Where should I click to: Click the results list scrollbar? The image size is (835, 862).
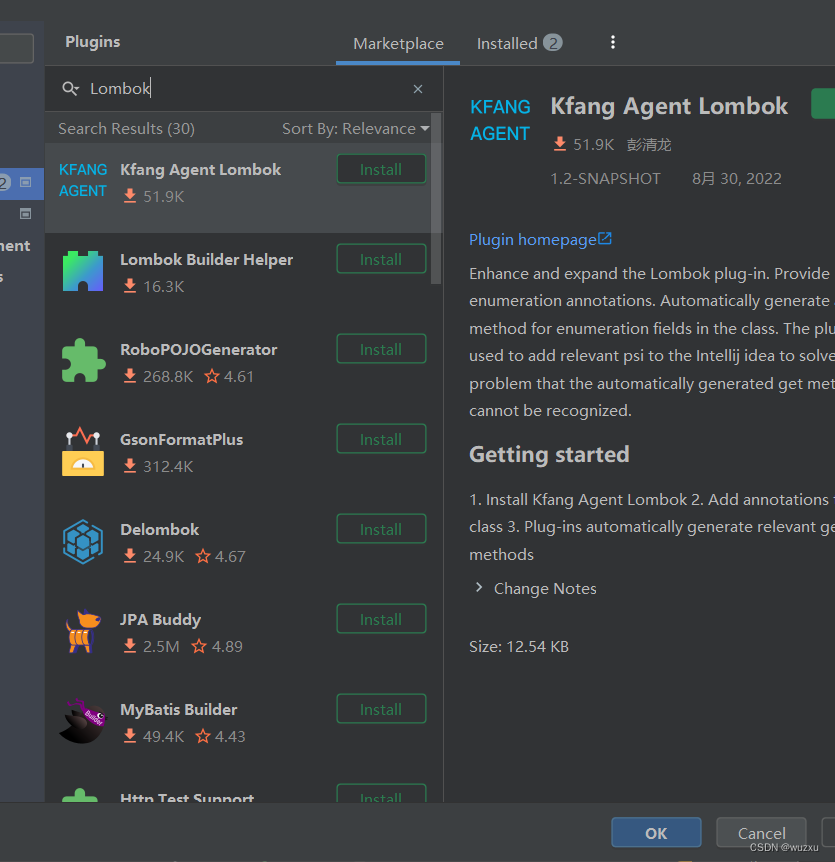tap(436, 198)
